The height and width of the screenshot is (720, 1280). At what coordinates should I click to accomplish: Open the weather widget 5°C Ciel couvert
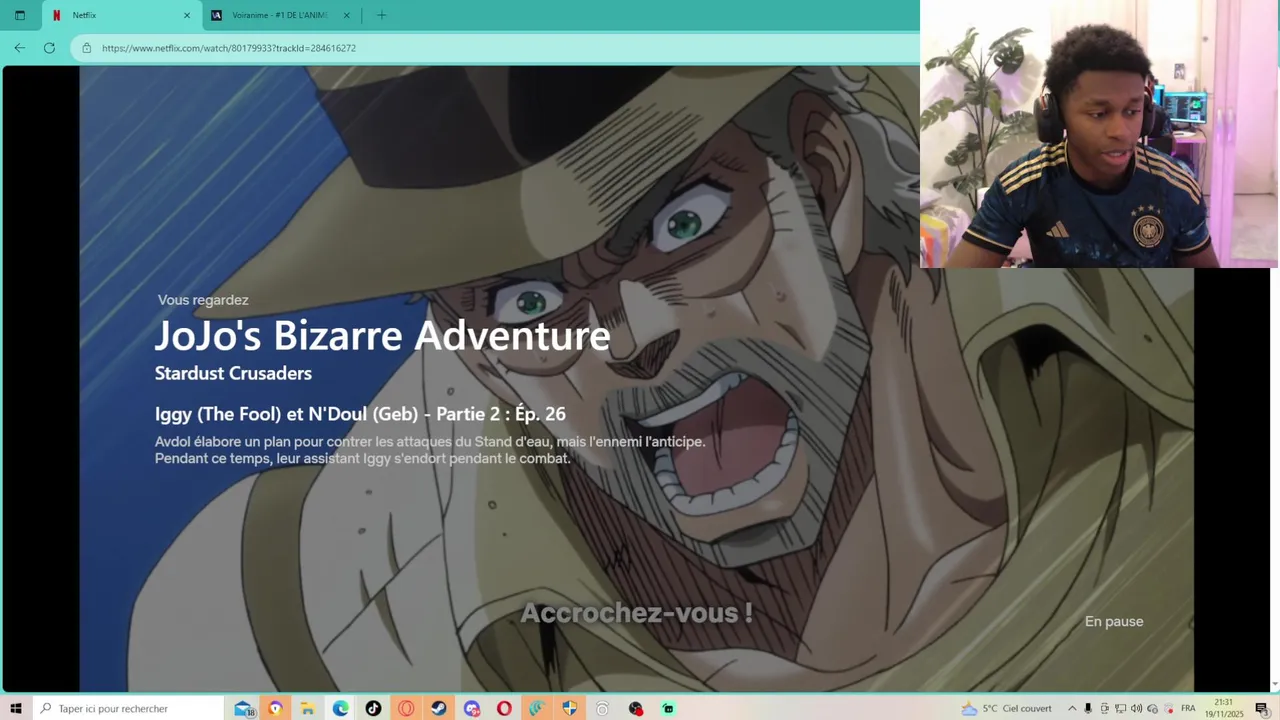pos(1007,708)
